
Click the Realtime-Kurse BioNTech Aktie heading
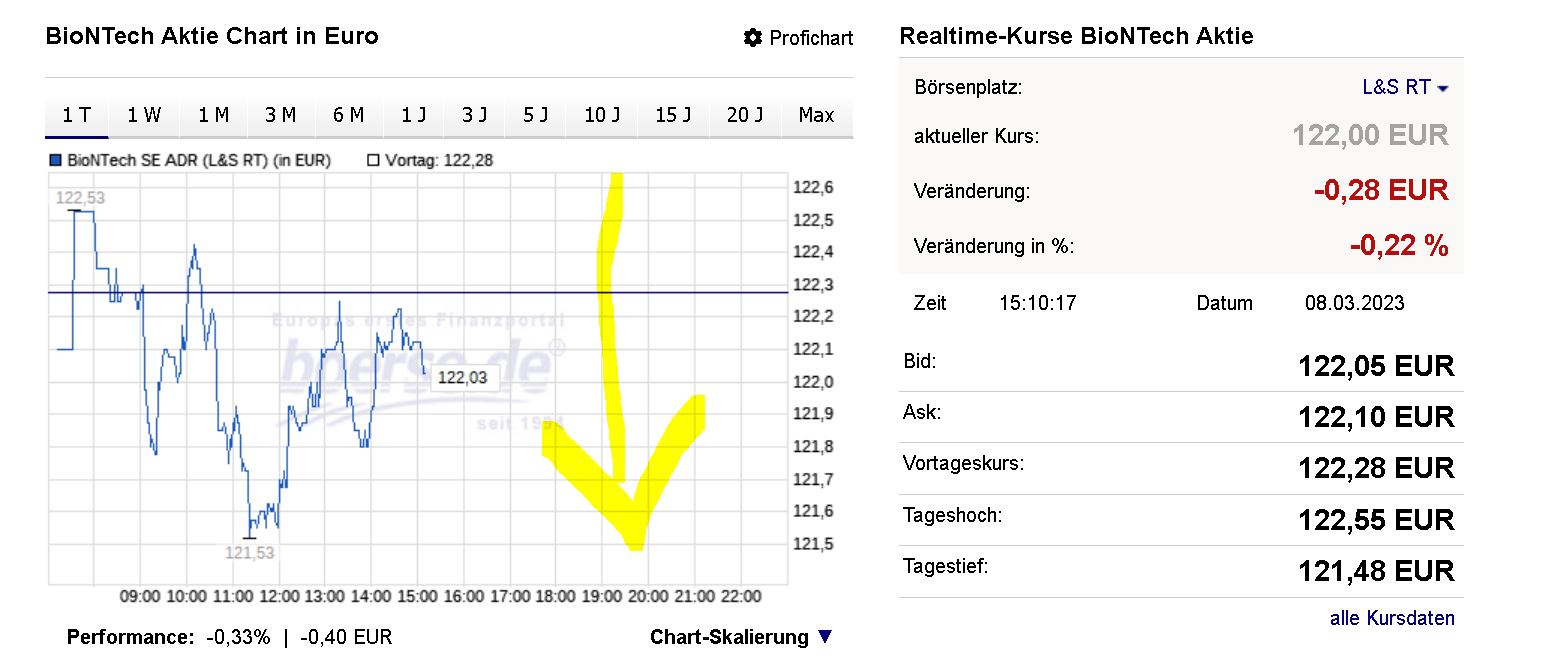tap(1076, 36)
